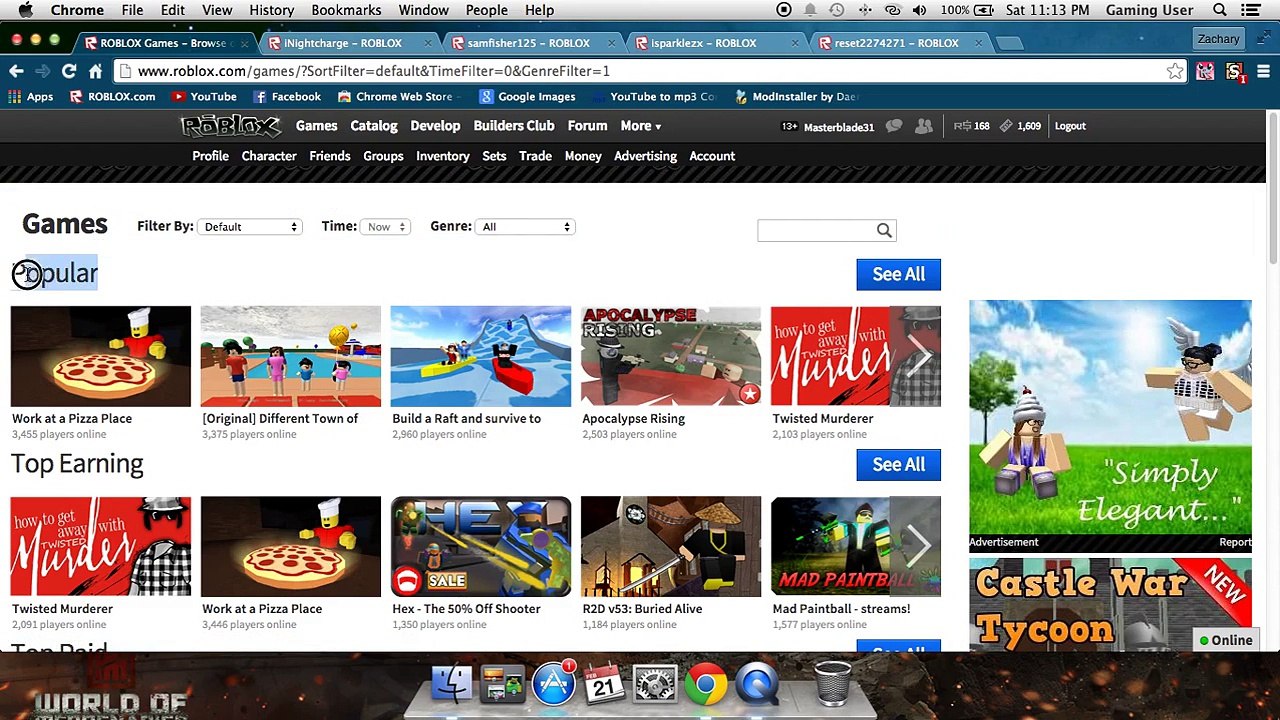Click the Robux balance showing 168
The image size is (1280, 720).
click(971, 126)
